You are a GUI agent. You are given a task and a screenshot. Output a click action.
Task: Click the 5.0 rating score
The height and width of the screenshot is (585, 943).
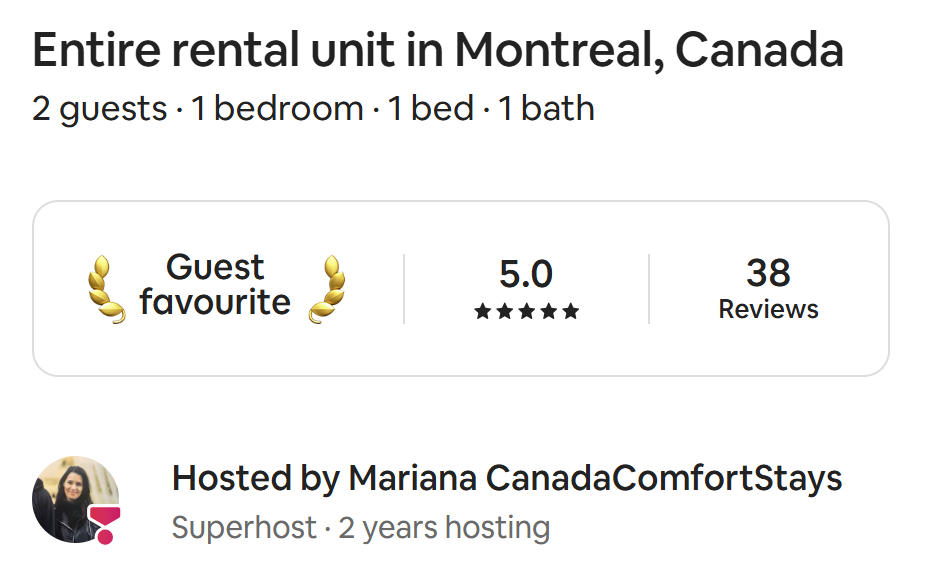[526, 274]
